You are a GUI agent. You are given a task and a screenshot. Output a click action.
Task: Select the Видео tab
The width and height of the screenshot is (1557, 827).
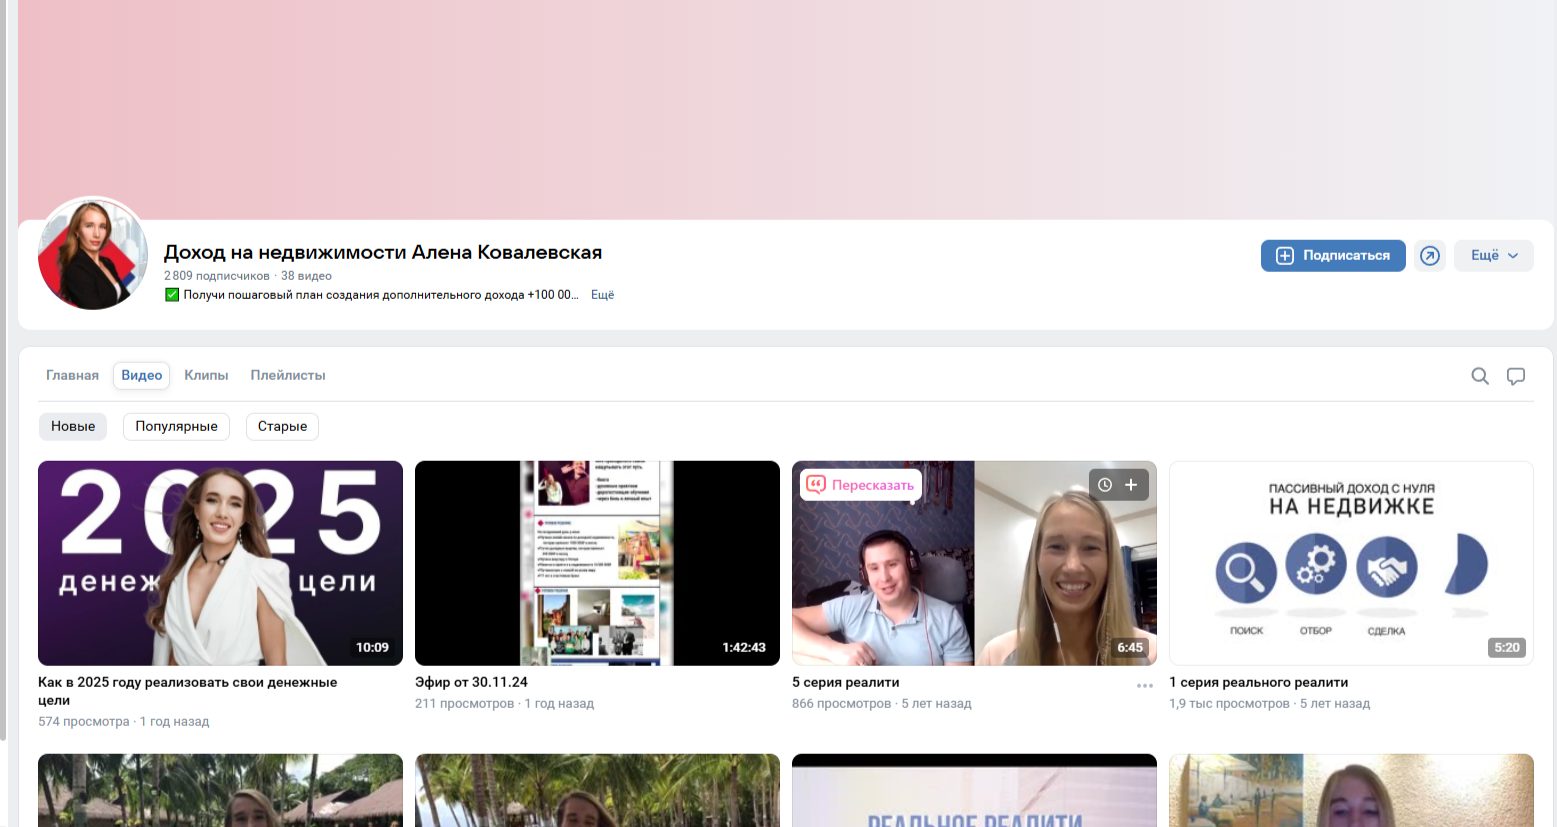[x=141, y=375]
